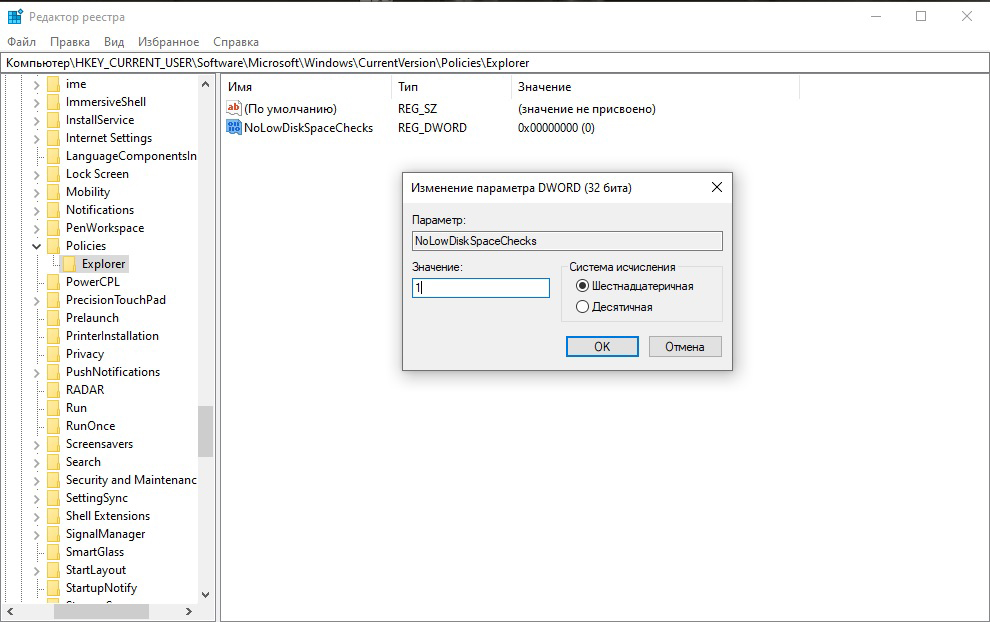The height and width of the screenshot is (622, 990).
Task: Select the Десятичная radio button
Action: pyautogui.click(x=583, y=307)
